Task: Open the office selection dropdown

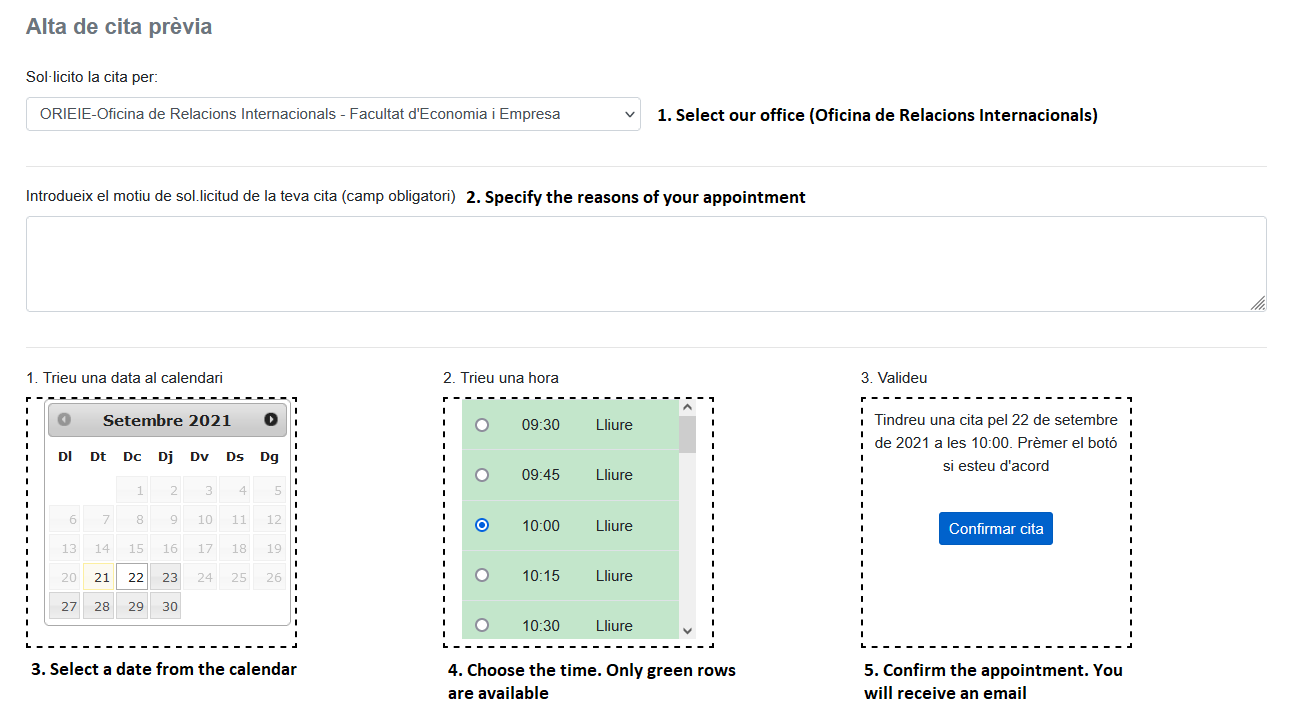Action: click(333, 114)
